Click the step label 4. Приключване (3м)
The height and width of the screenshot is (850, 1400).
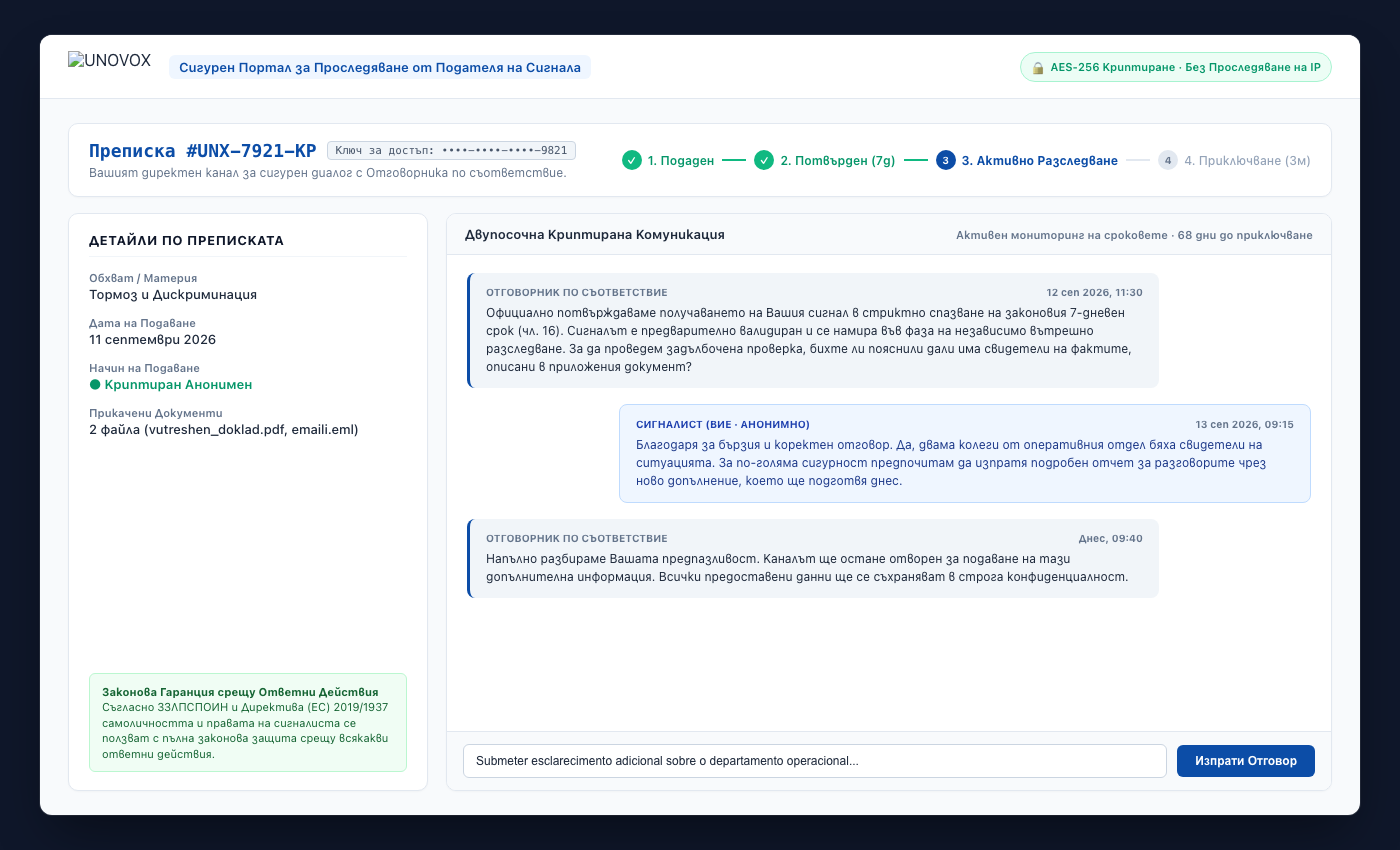1247,161
